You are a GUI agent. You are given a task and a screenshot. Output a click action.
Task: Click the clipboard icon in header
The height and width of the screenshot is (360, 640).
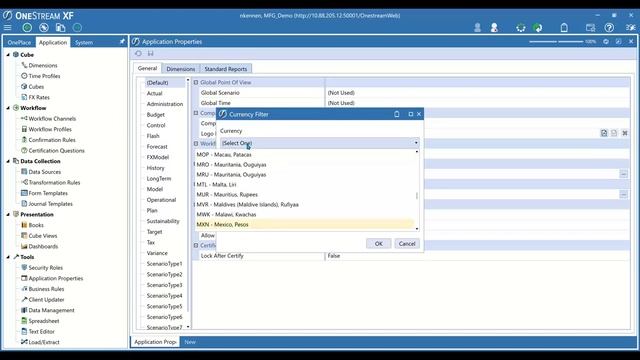point(564,28)
